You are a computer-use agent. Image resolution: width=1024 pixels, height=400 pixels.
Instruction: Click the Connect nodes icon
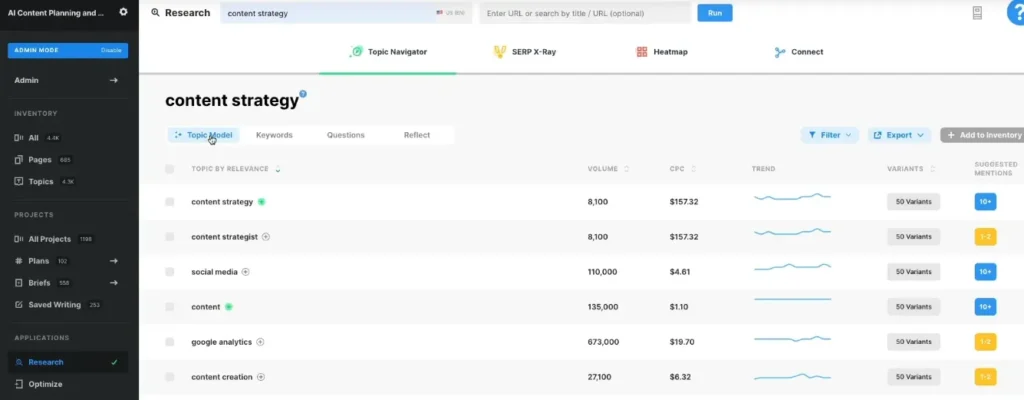780,52
